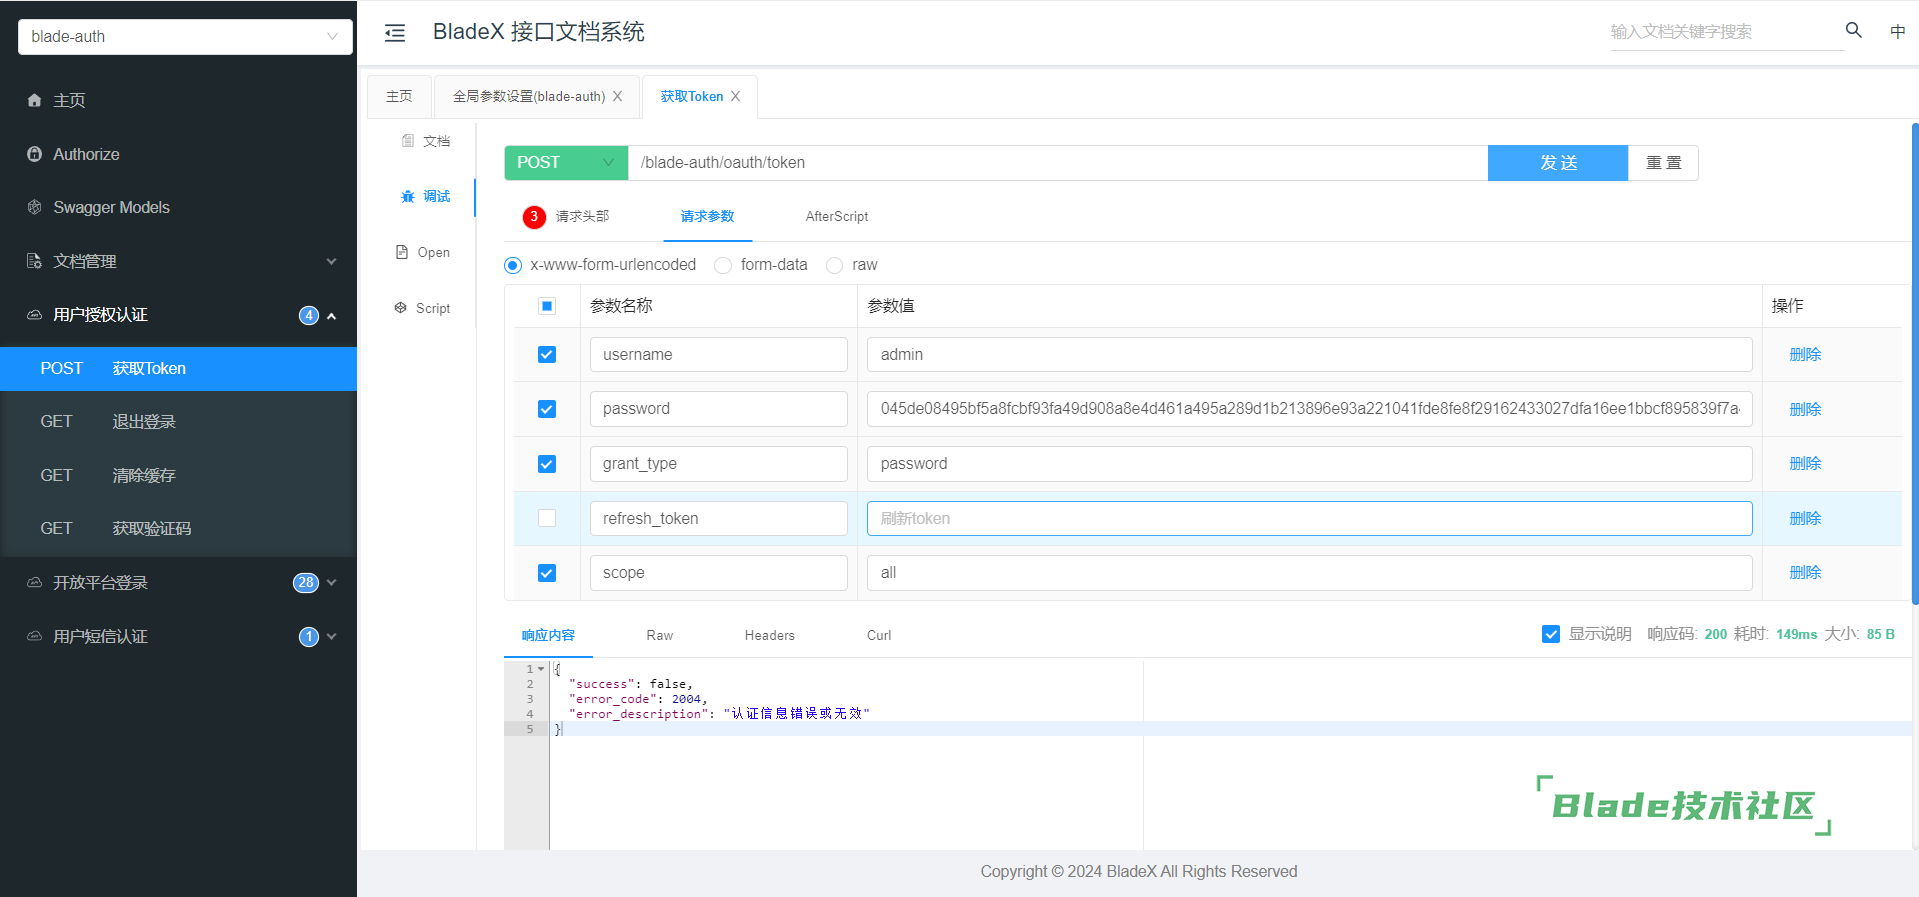Image resolution: width=1919 pixels, height=897 pixels.
Task: Click the grant_type parameter name field
Action: tap(718, 464)
